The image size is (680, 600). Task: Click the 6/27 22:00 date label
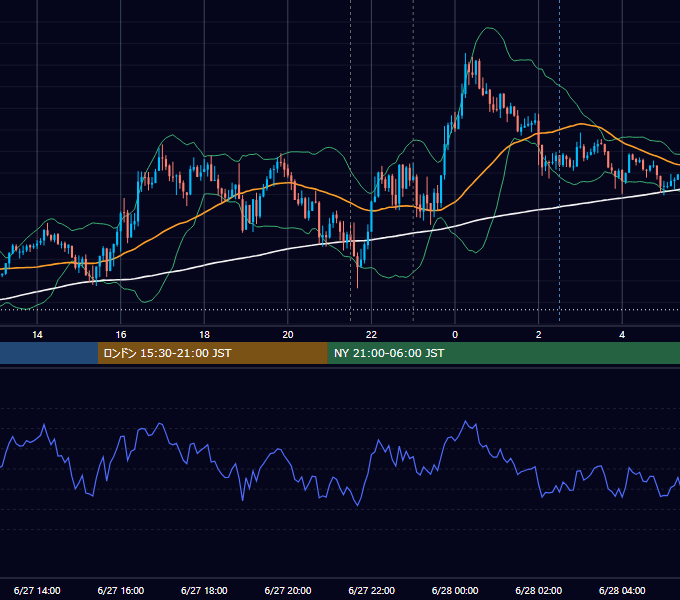pos(372,590)
